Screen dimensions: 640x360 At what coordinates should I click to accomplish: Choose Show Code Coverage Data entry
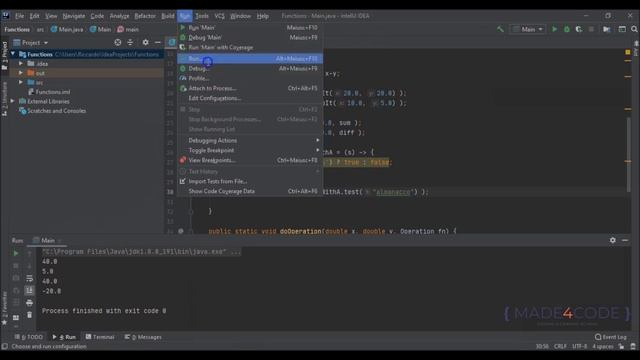250,191
